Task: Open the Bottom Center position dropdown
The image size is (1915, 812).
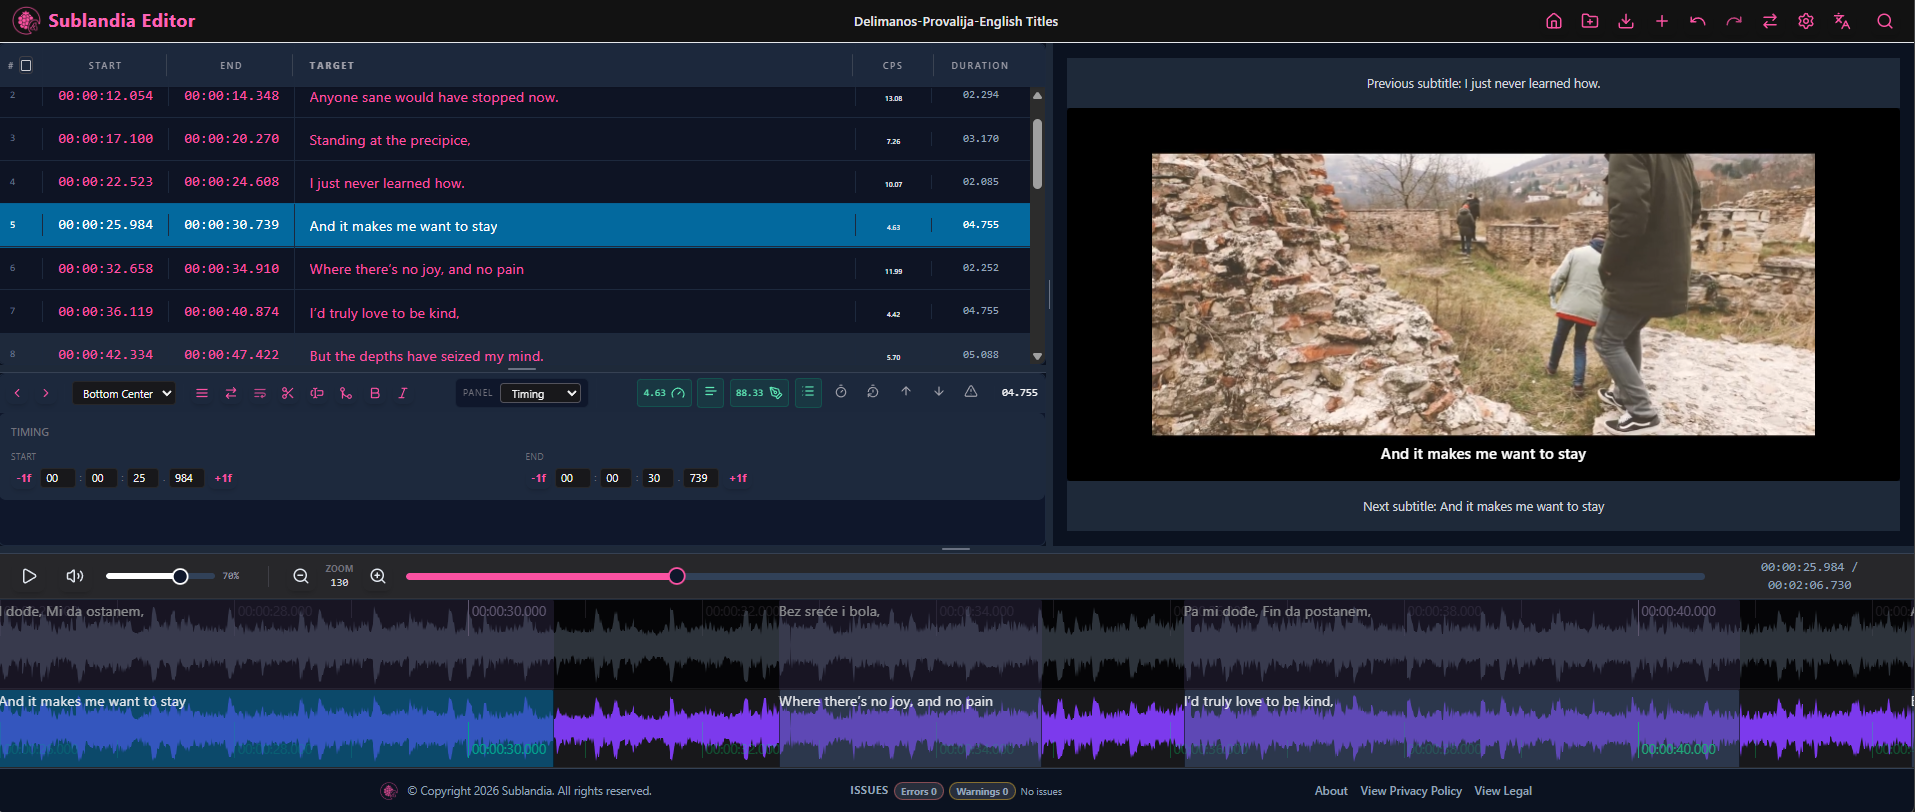Action: (125, 394)
